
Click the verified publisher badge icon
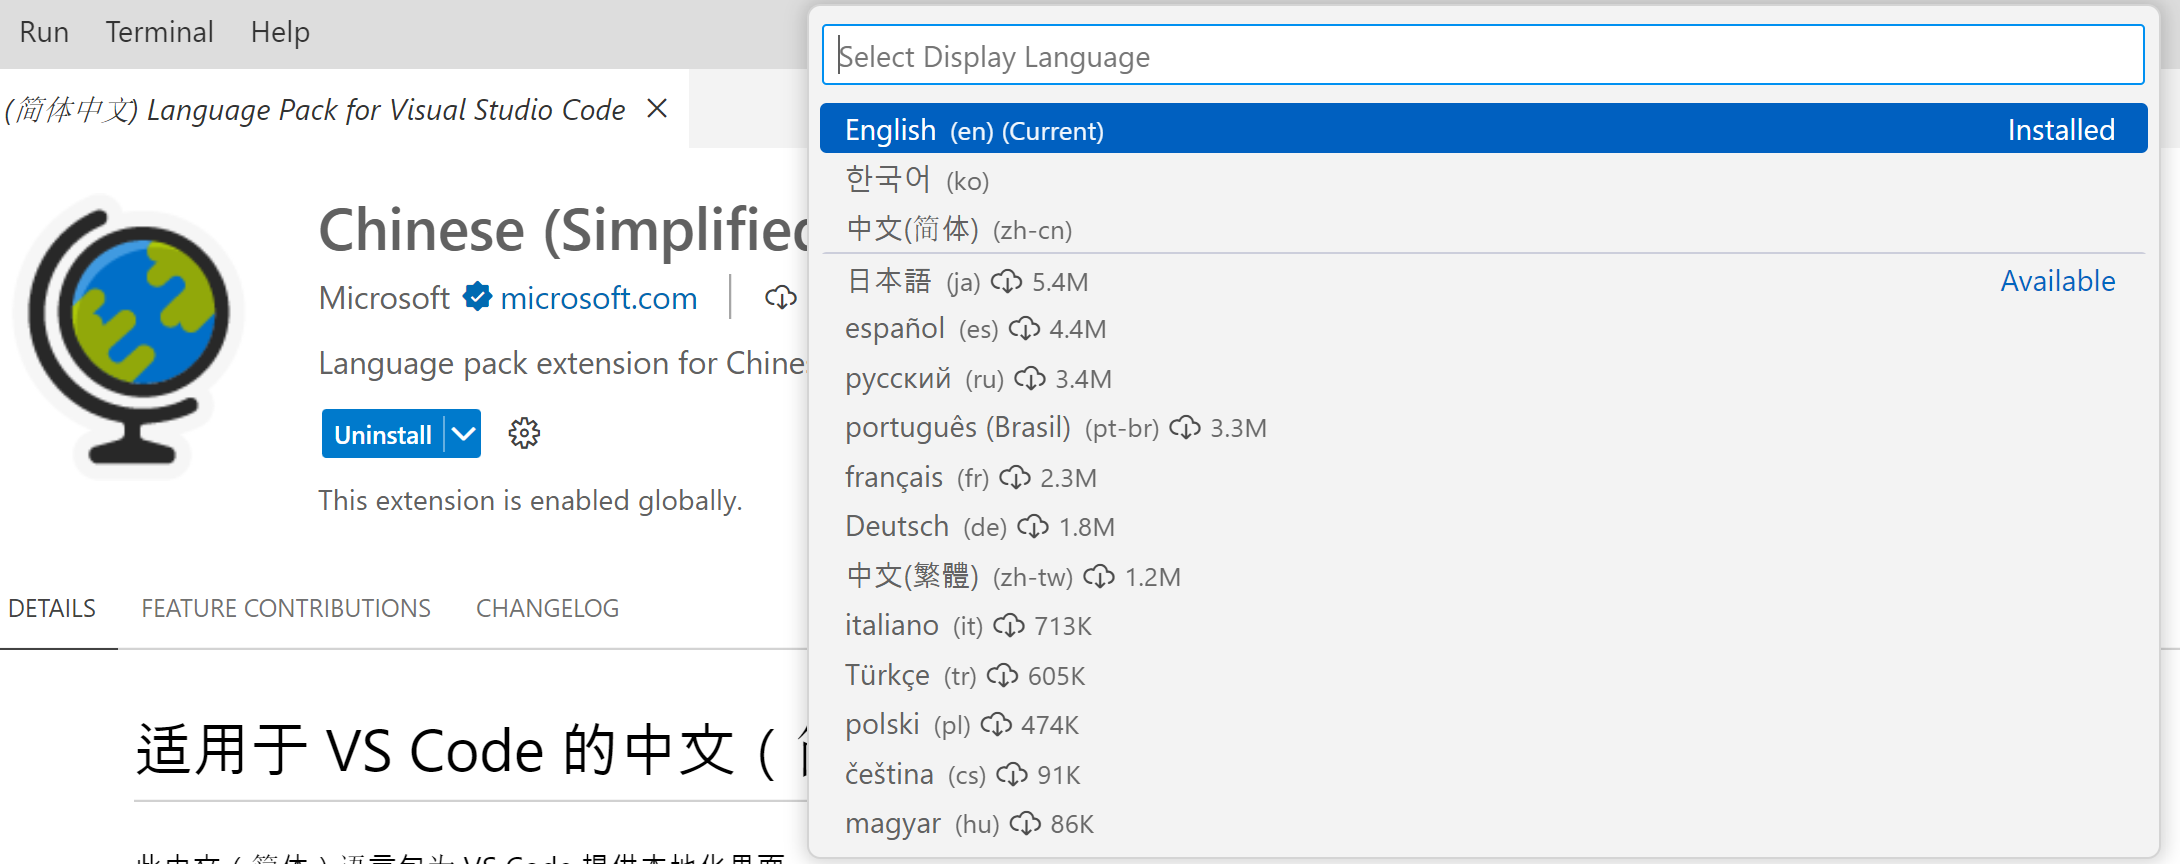[x=477, y=296]
